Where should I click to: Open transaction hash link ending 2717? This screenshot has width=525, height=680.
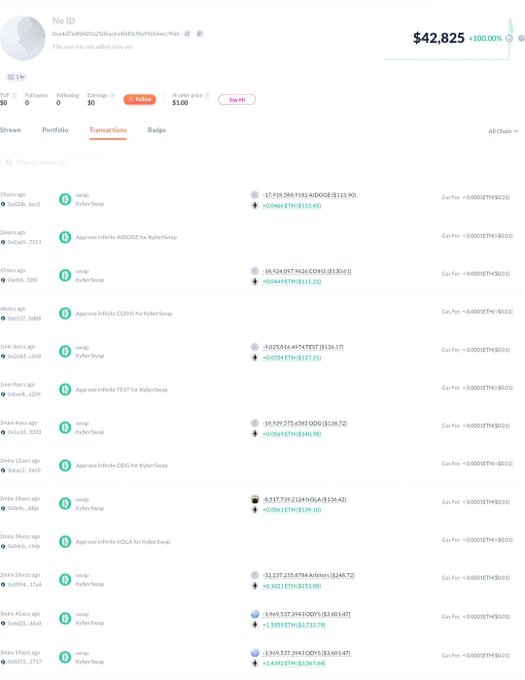pyautogui.click(x=24, y=662)
